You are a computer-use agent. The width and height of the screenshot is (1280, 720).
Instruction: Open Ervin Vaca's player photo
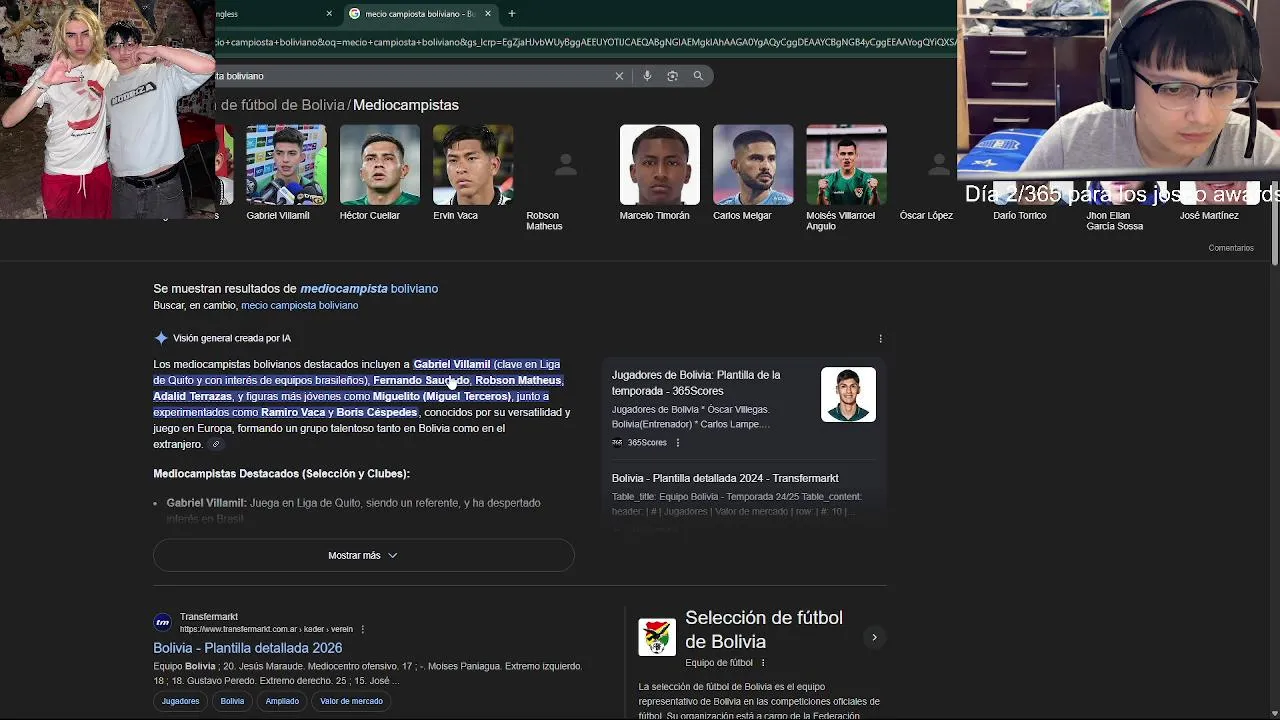click(473, 165)
